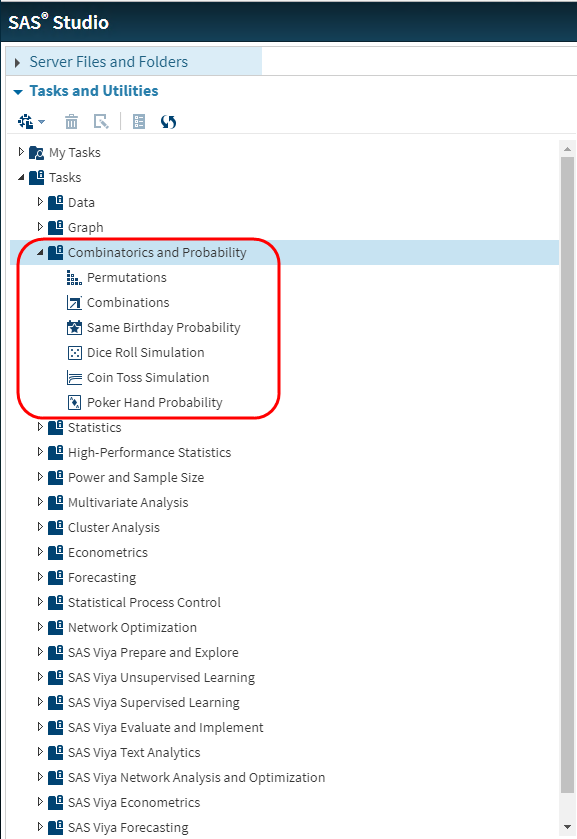Open the Dice Roll Simulation icon

pyautogui.click(x=74, y=353)
